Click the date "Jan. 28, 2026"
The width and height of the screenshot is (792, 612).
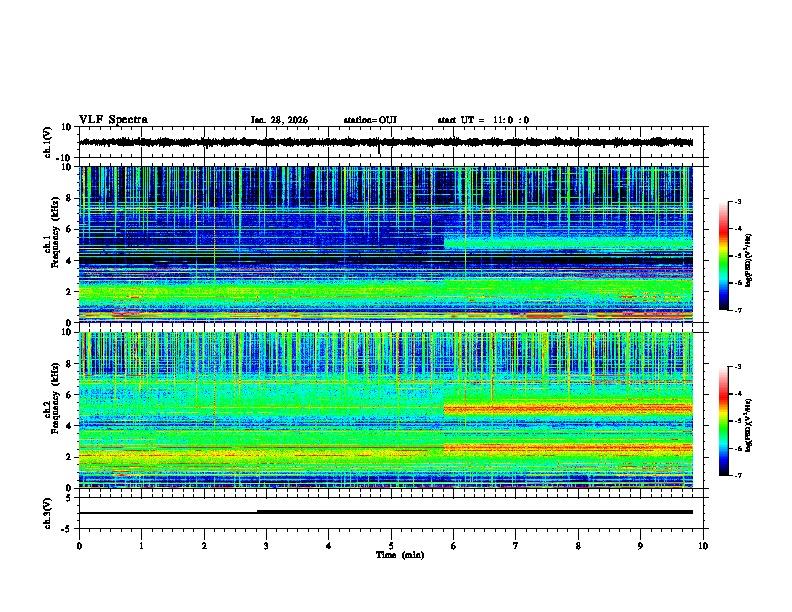point(279,120)
